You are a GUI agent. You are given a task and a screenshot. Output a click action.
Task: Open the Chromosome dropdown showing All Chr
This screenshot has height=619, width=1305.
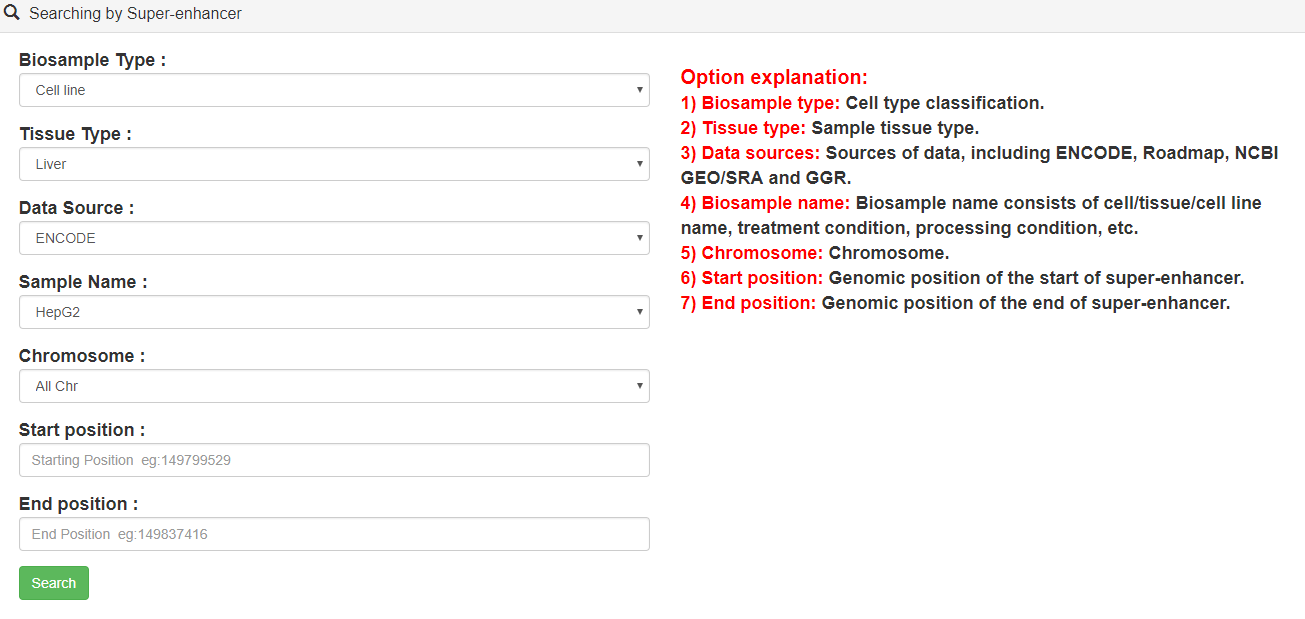pos(334,386)
